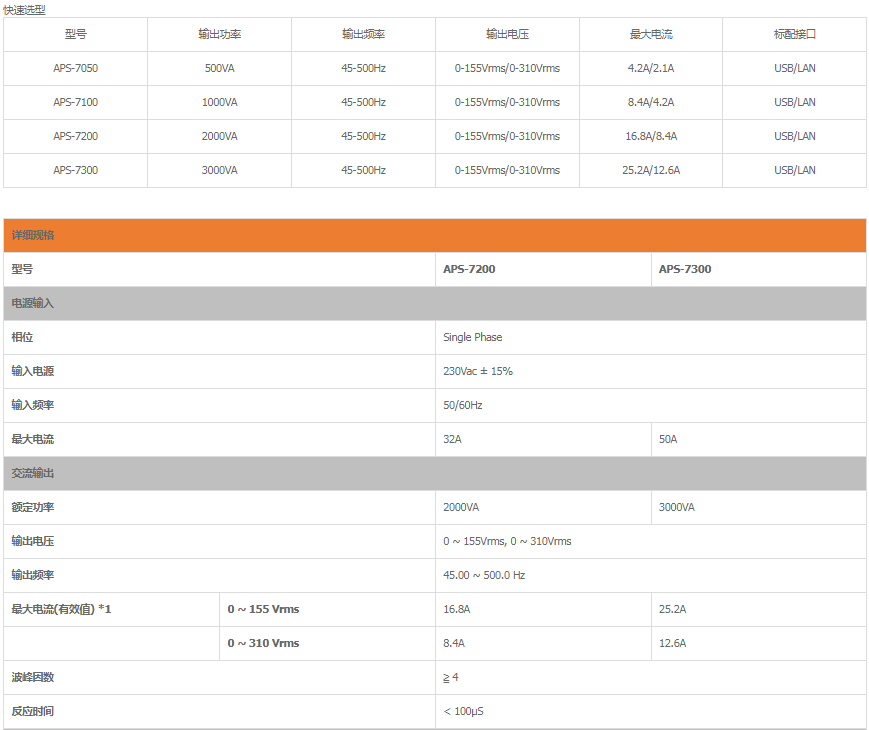Click the 500VA output power value
The height and width of the screenshot is (730, 869).
coord(219,68)
